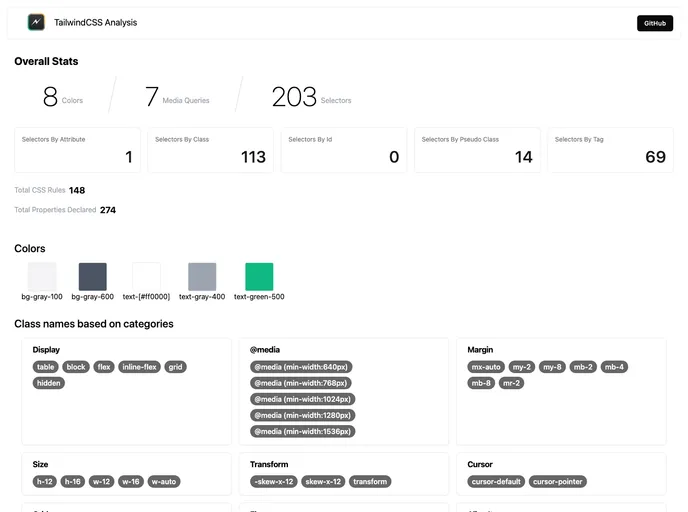This screenshot has height=512, width=688.
Task: Click the w-auto size tag
Action: click(x=164, y=481)
